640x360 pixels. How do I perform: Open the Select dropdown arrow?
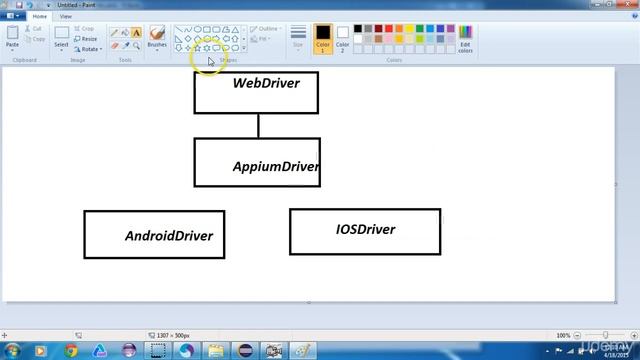61,50
